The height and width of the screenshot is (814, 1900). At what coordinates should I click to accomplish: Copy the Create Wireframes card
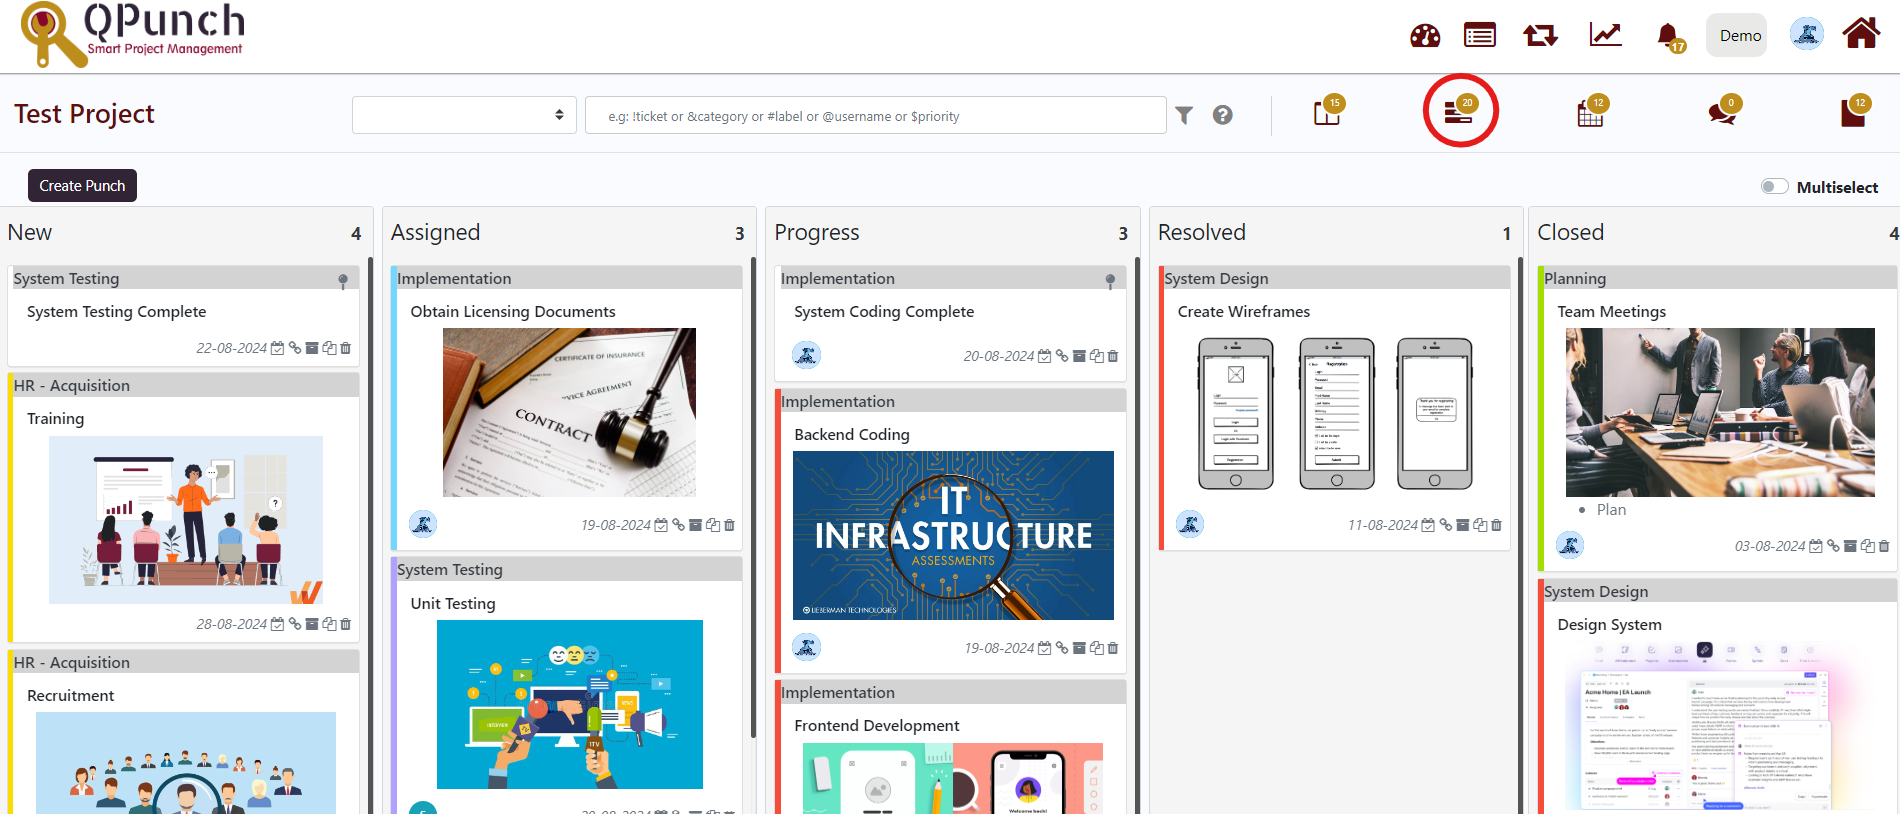(1480, 525)
